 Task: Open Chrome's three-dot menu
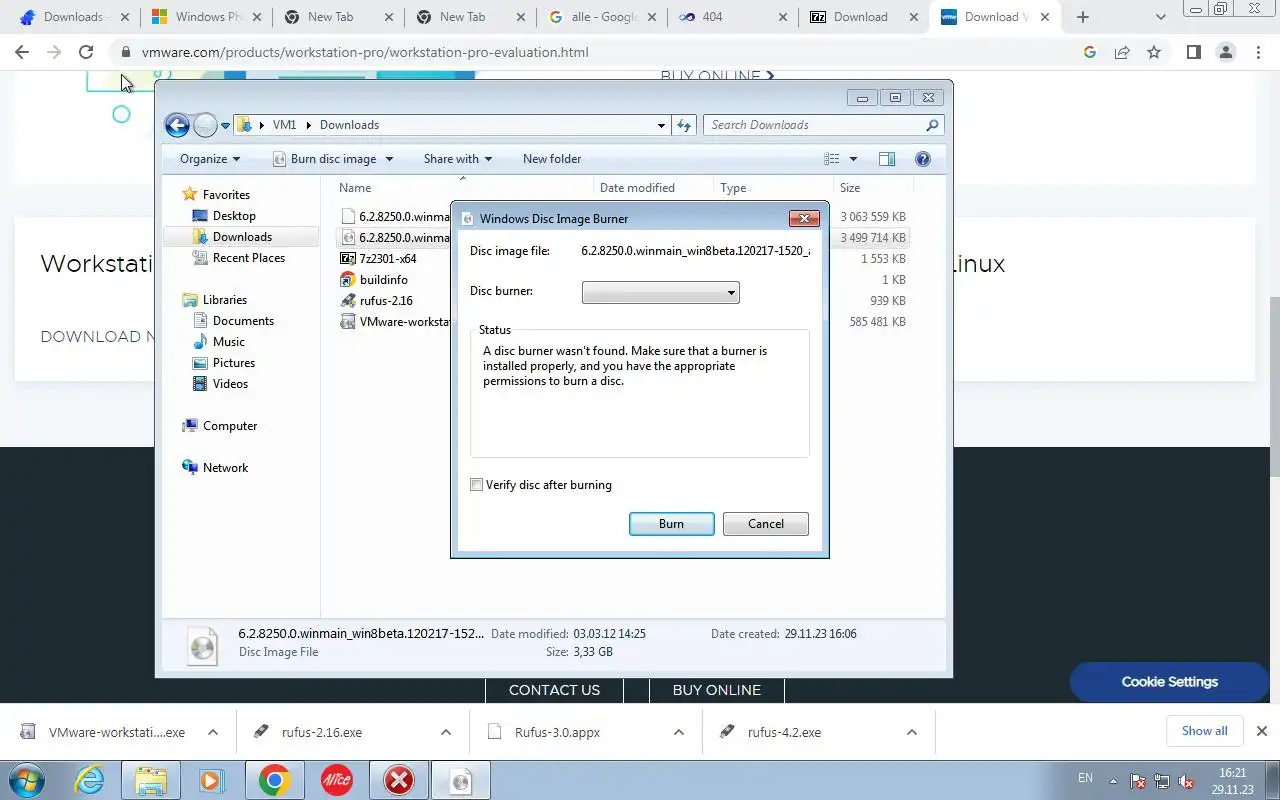(x=1259, y=52)
